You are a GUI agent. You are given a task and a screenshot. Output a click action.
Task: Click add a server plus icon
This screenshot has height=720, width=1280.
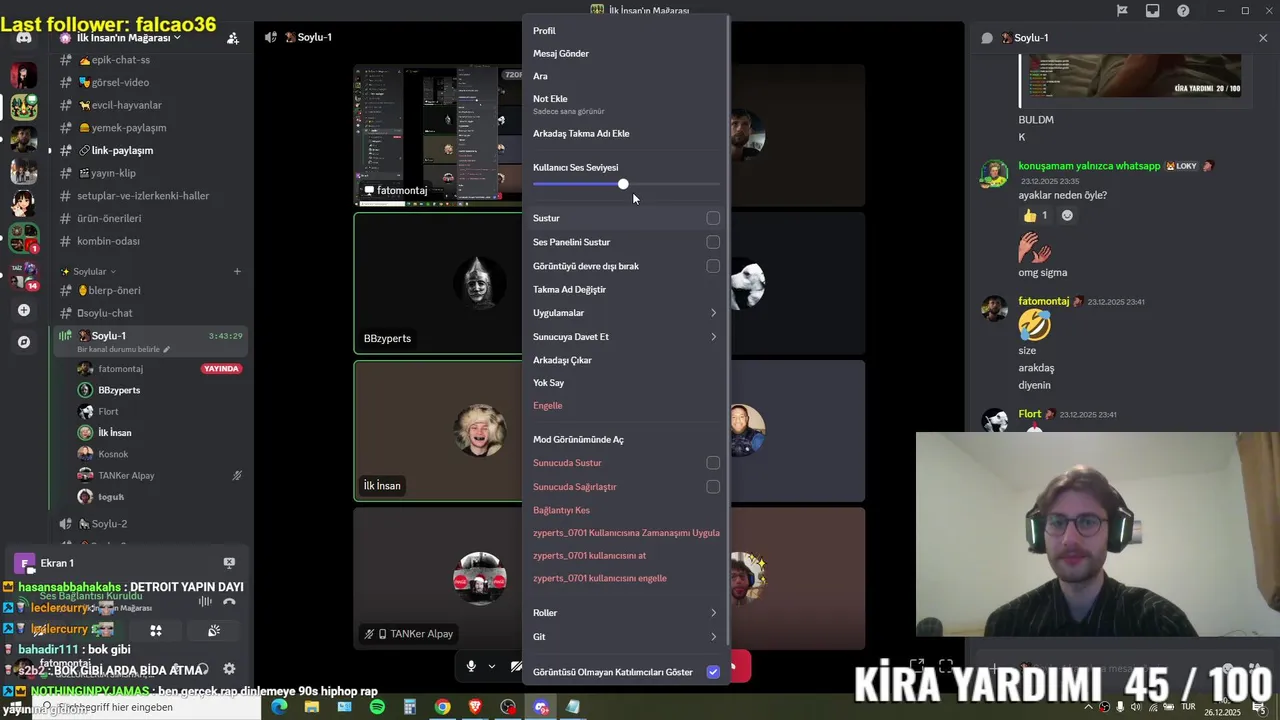[24, 310]
